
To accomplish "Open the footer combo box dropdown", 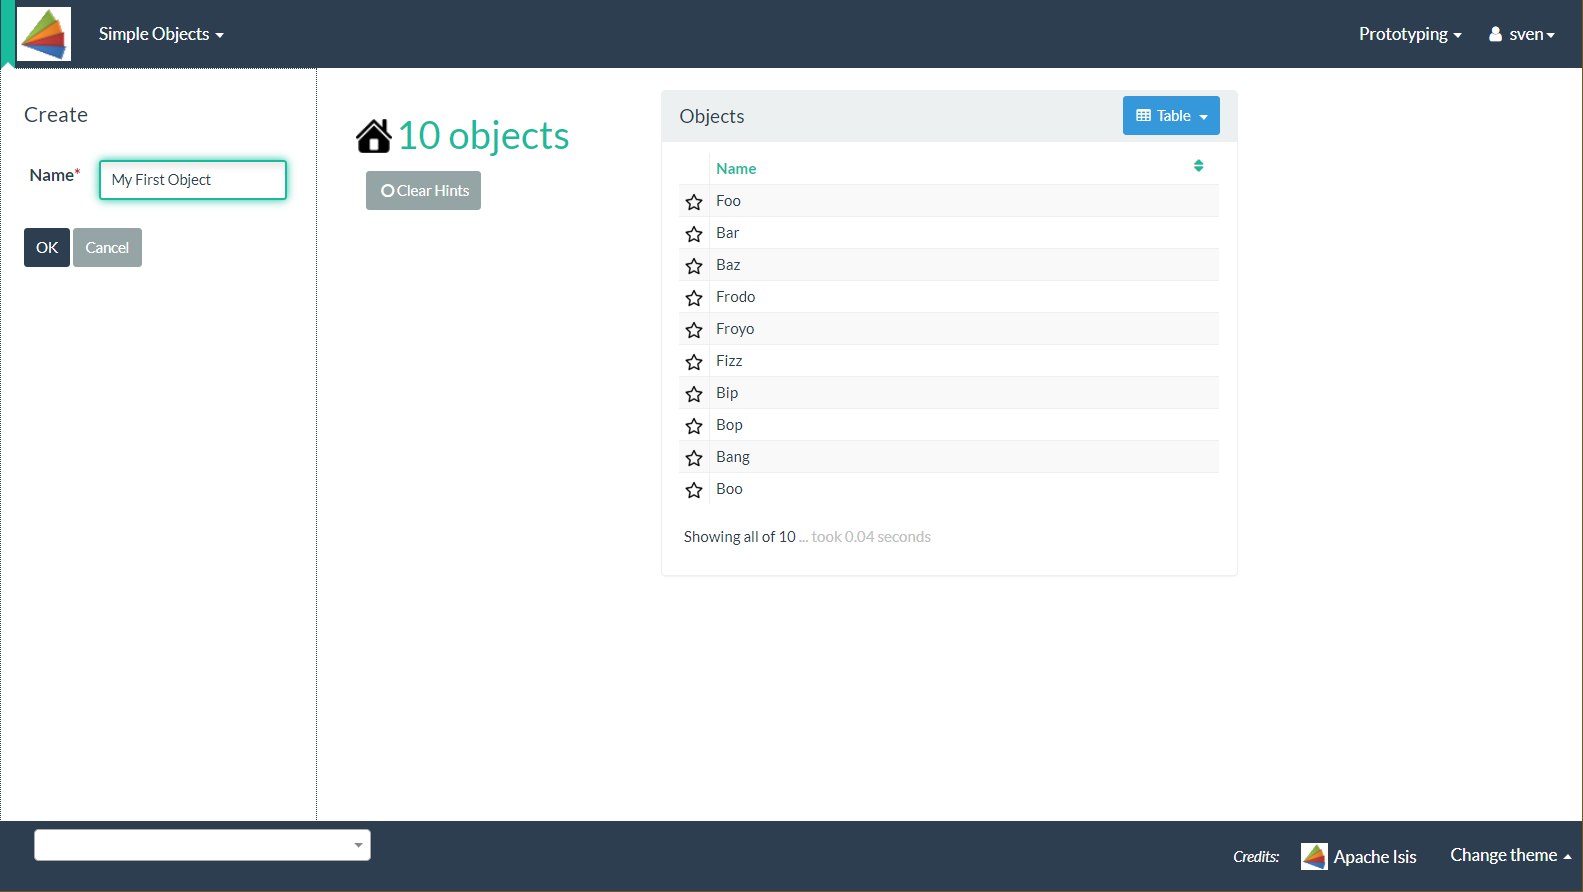I will [x=203, y=845].
